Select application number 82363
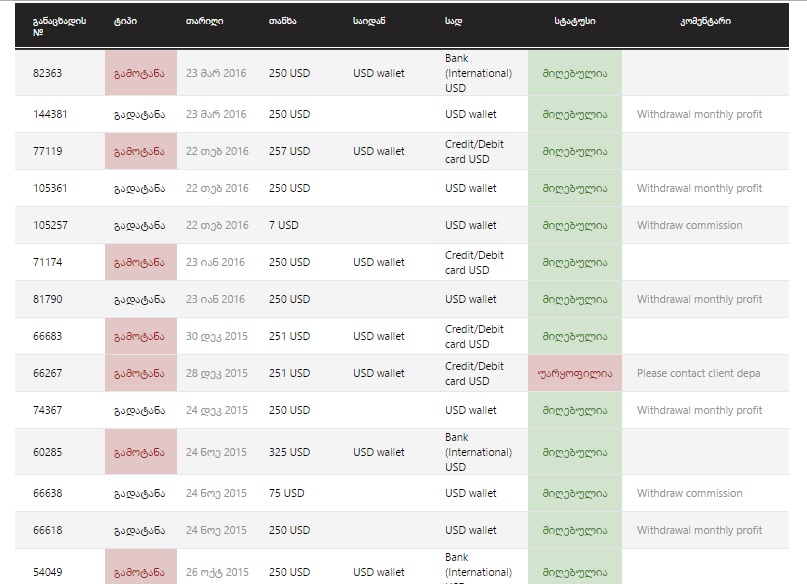 pyautogui.click(x=49, y=73)
